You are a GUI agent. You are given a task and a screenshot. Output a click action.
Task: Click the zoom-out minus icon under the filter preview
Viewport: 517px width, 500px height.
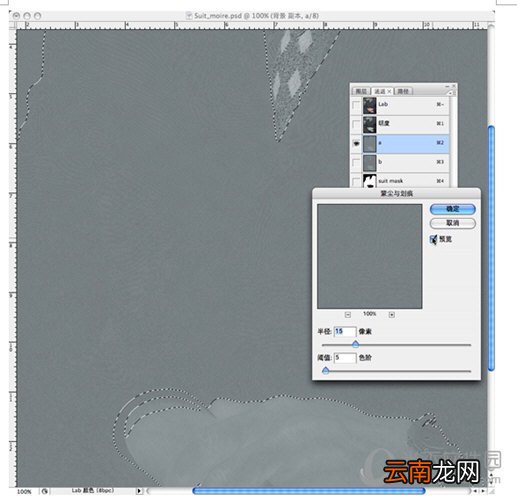[348, 315]
